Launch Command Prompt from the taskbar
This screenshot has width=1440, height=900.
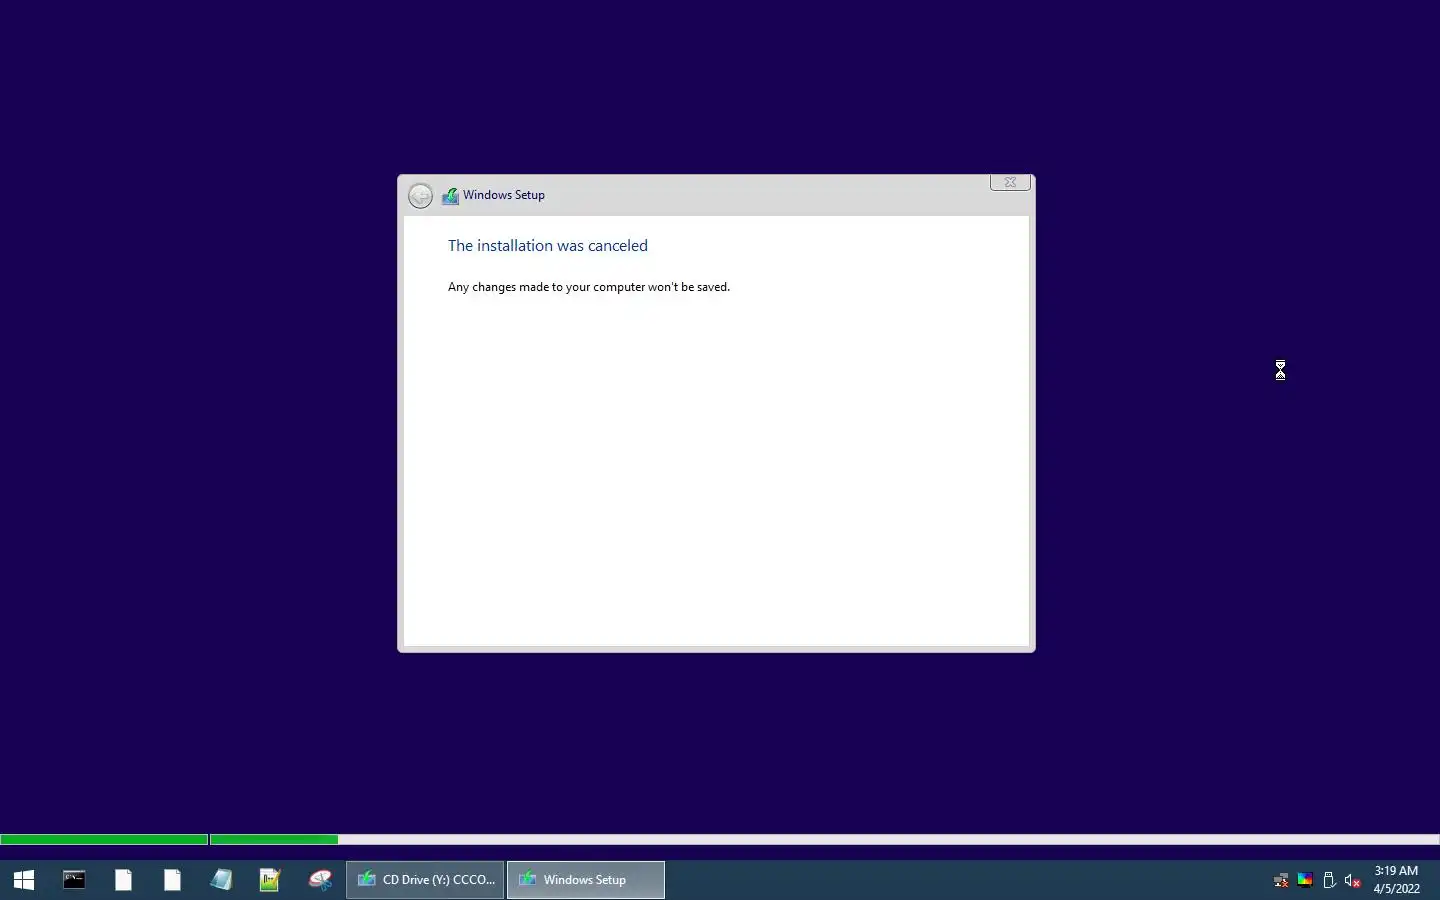tap(74, 880)
